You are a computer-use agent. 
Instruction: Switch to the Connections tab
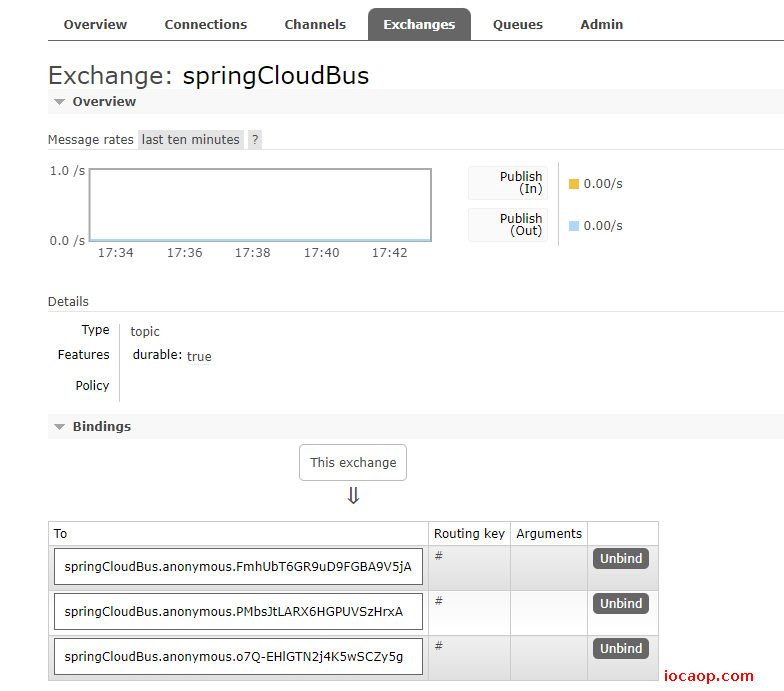coord(206,24)
